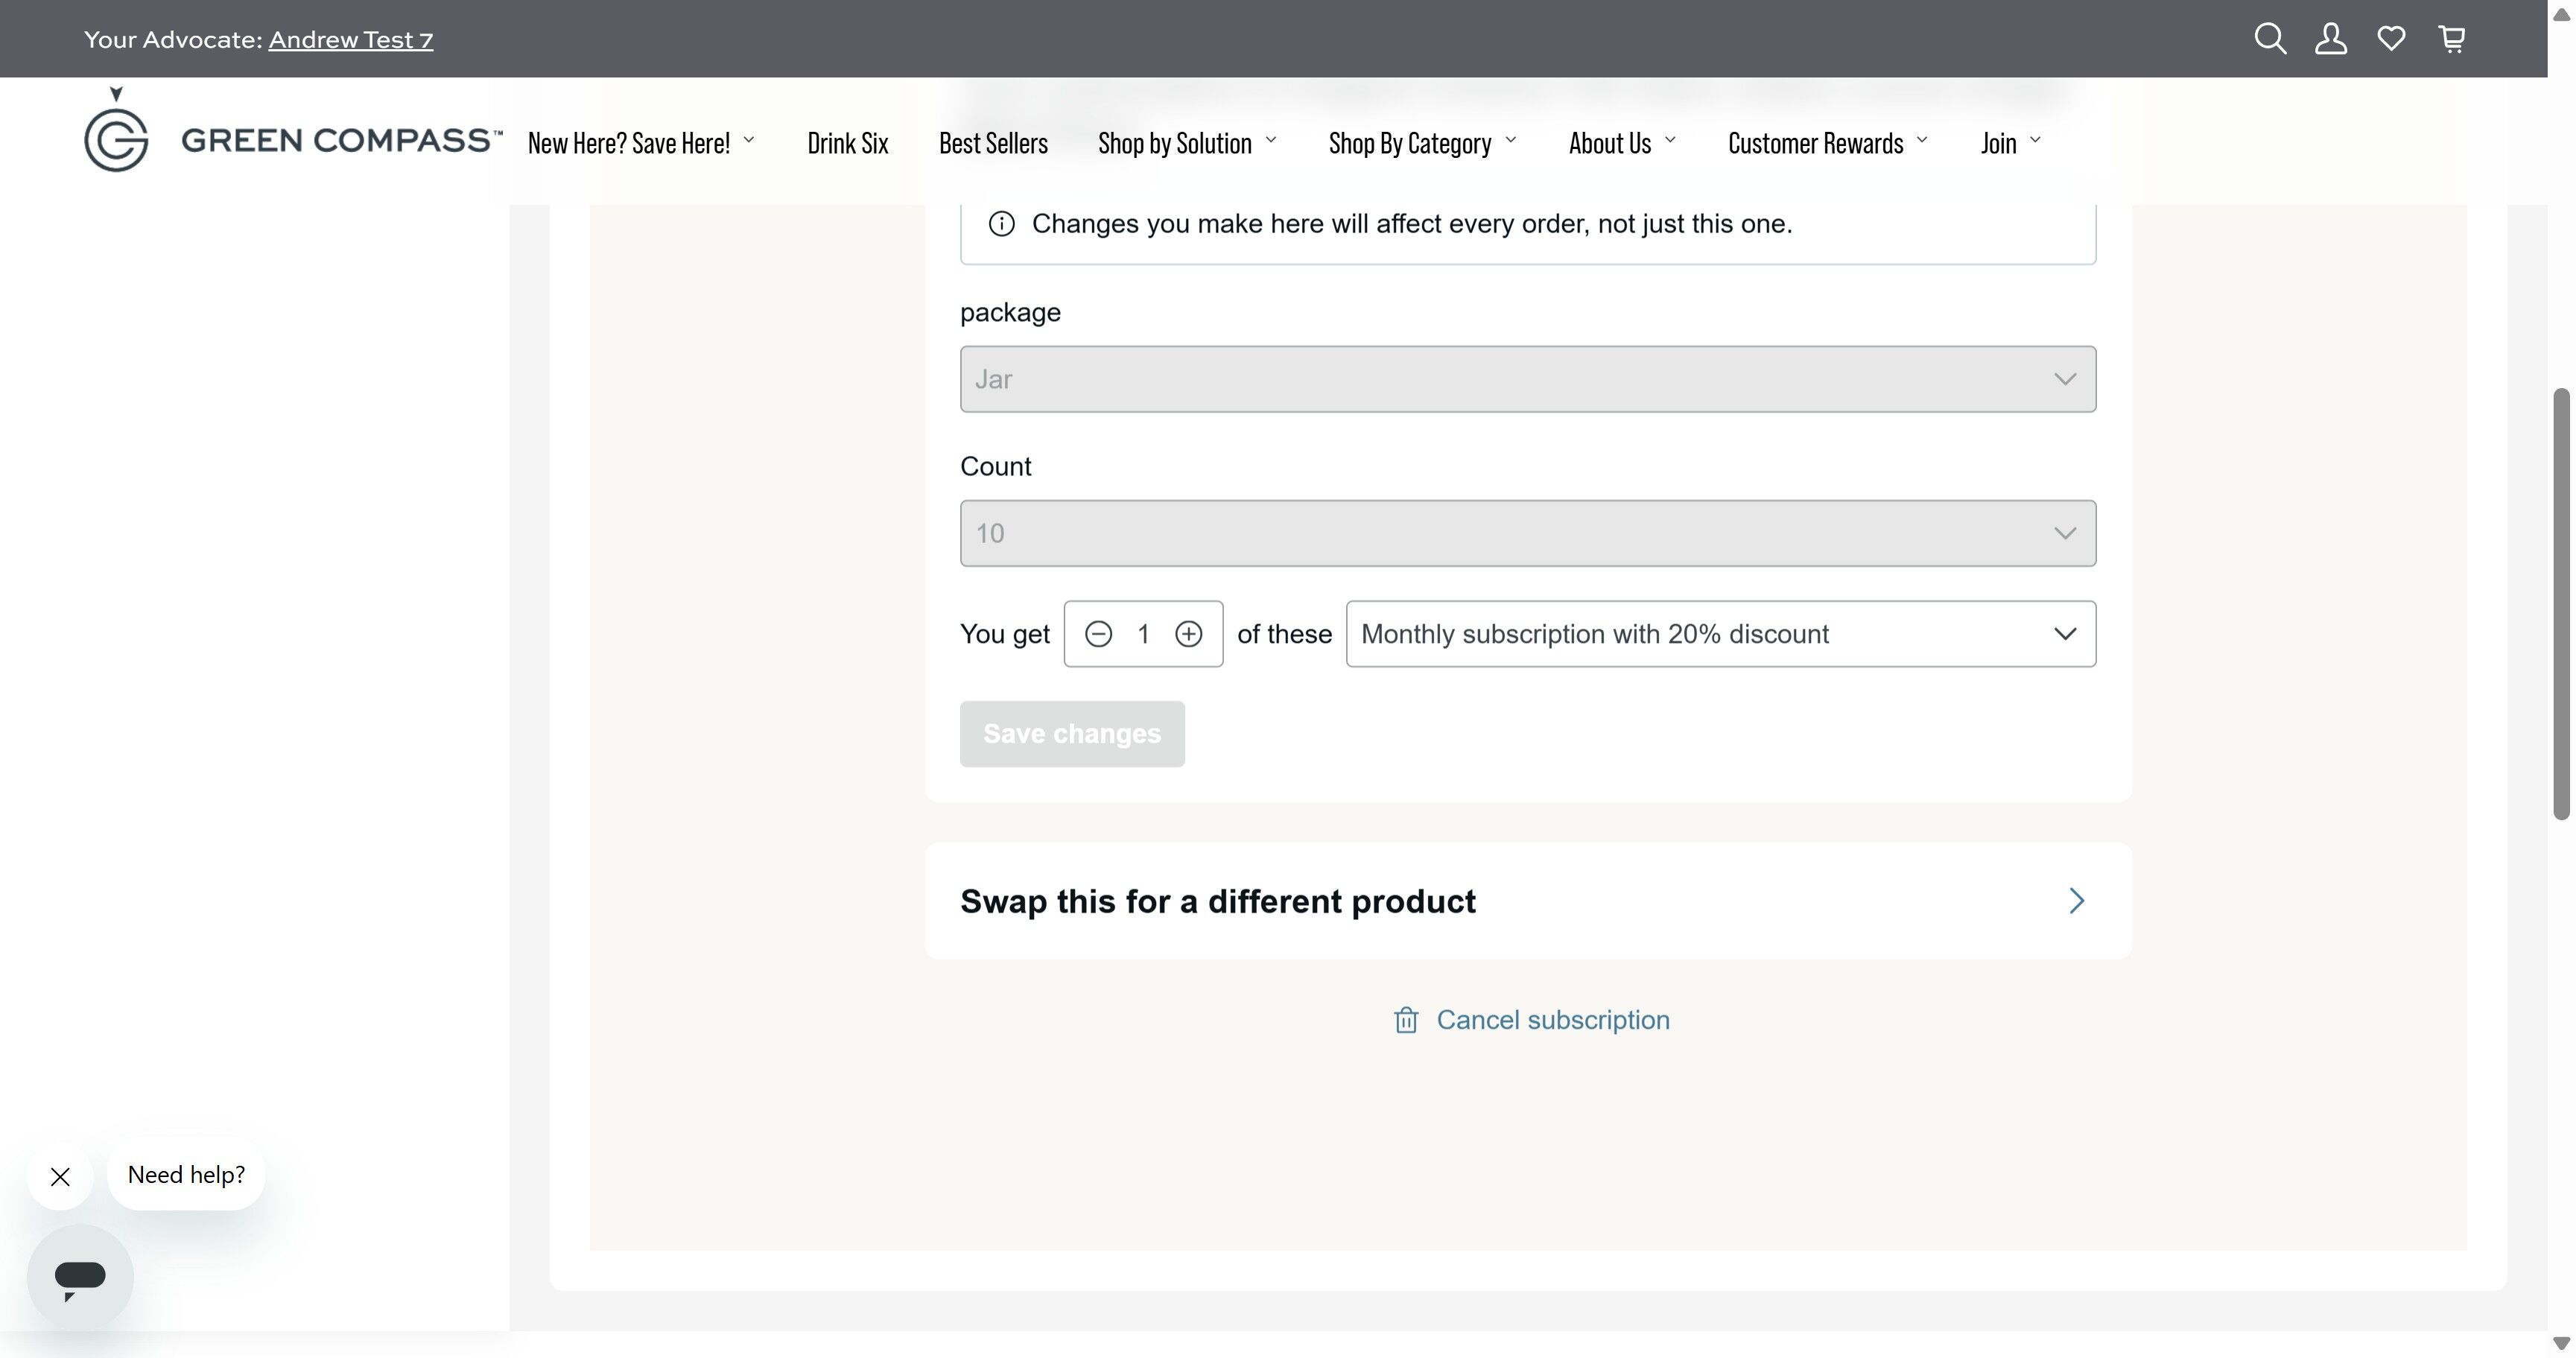Click the quantity value 1 field
Viewport: 2576px width, 1358px height.
click(x=1143, y=634)
